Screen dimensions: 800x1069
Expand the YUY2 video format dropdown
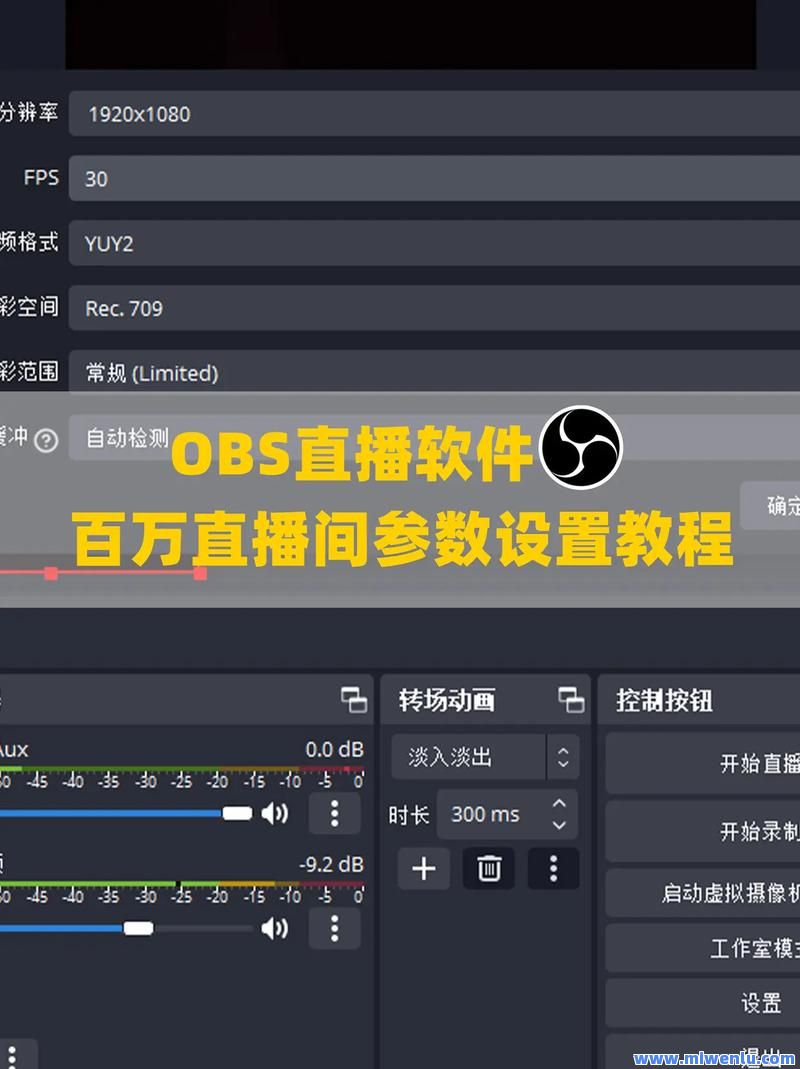click(434, 243)
